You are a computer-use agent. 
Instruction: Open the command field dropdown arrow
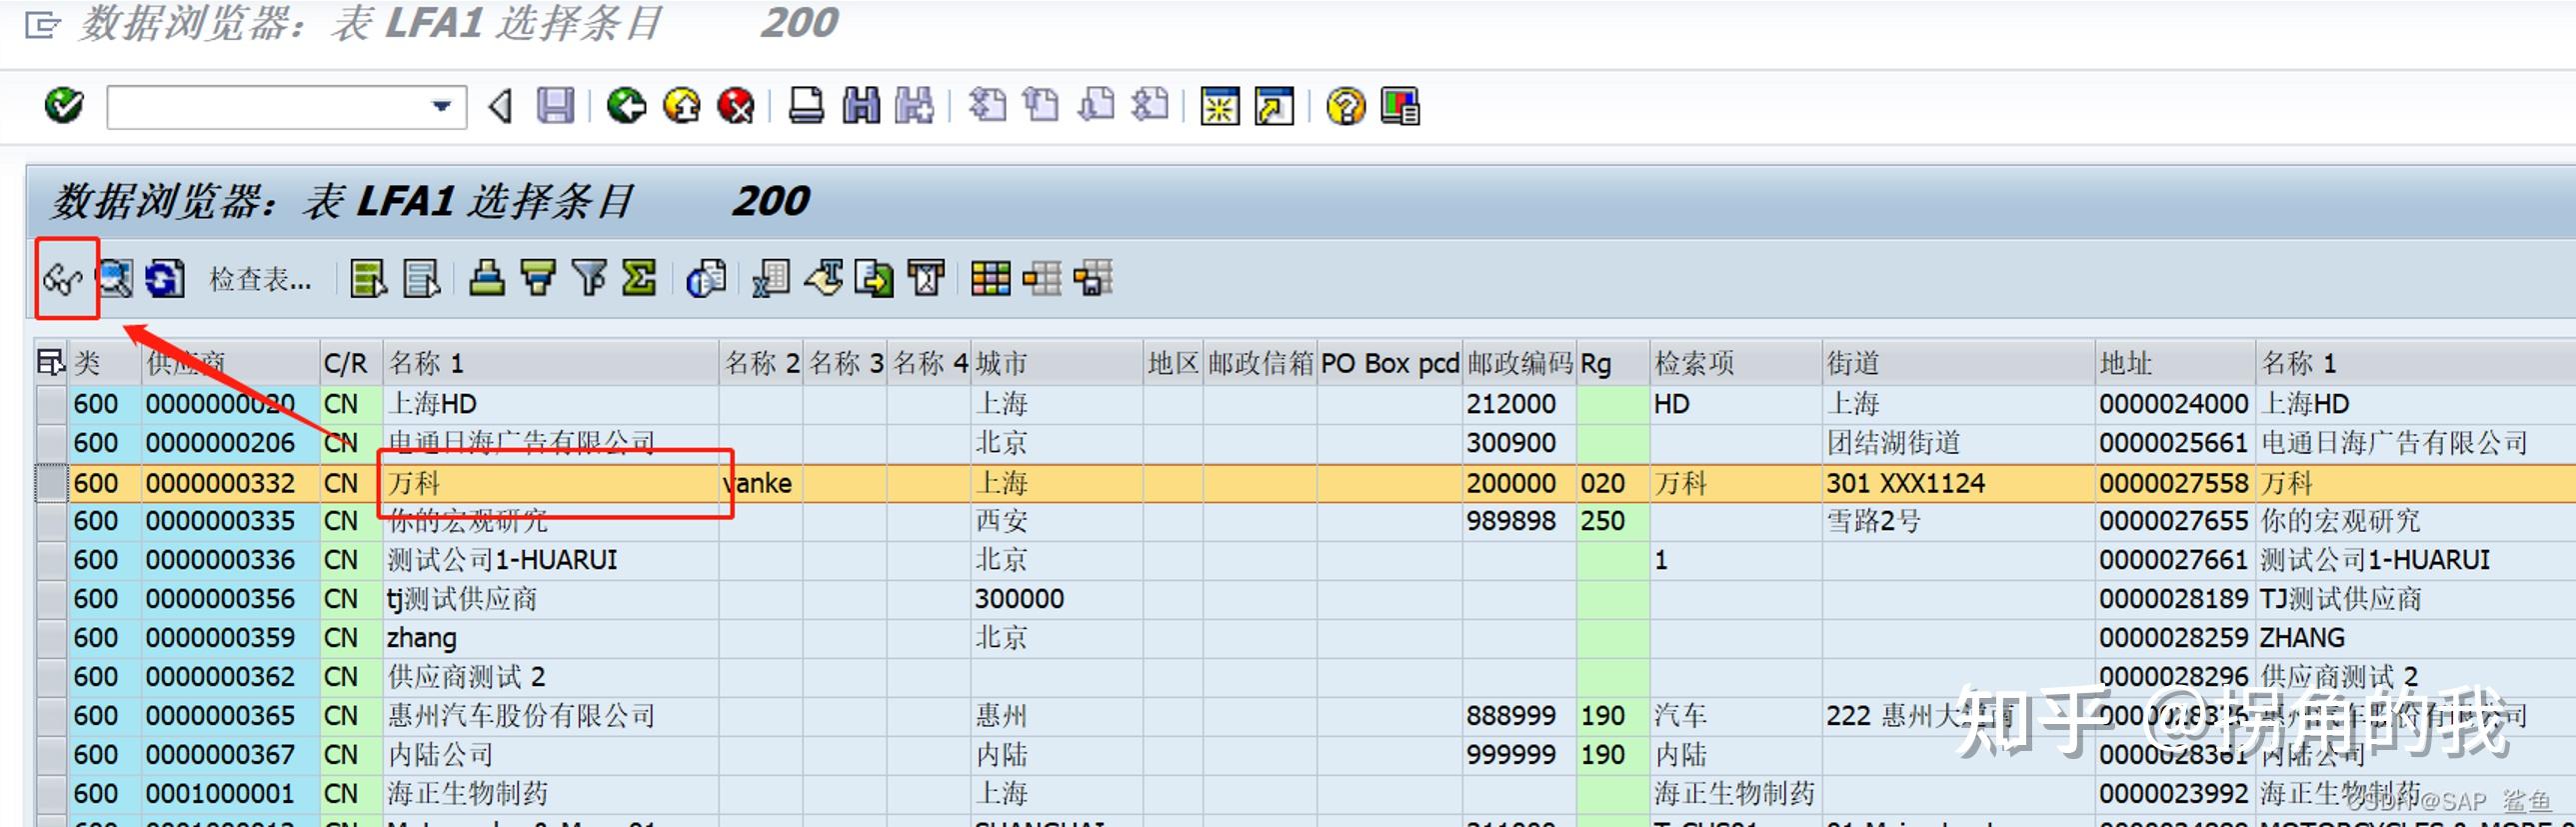pos(441,106)
